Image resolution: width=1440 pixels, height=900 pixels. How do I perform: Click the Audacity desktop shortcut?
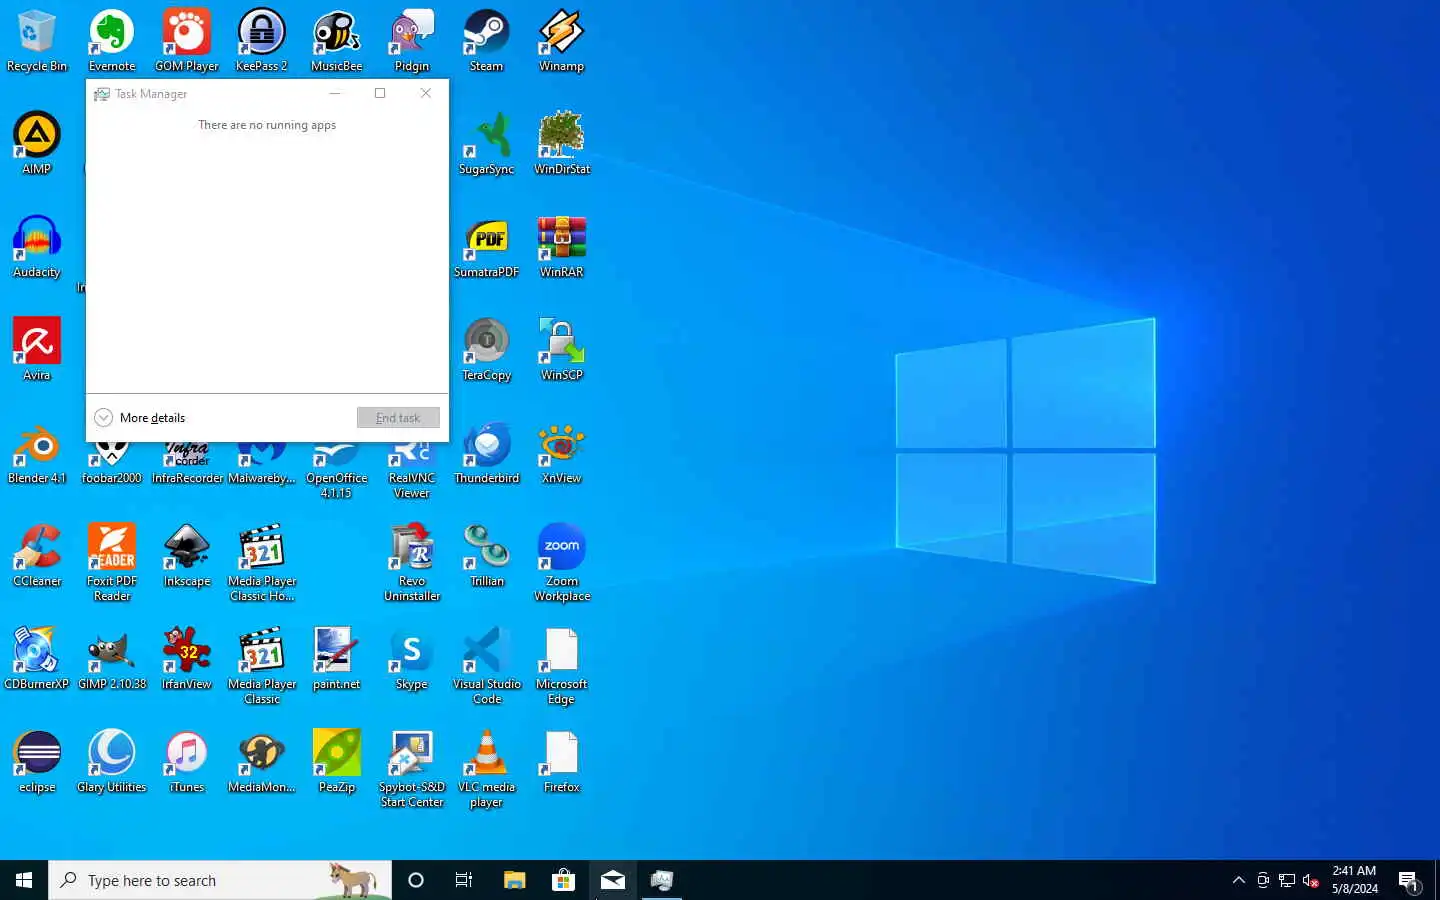[37, 246]
